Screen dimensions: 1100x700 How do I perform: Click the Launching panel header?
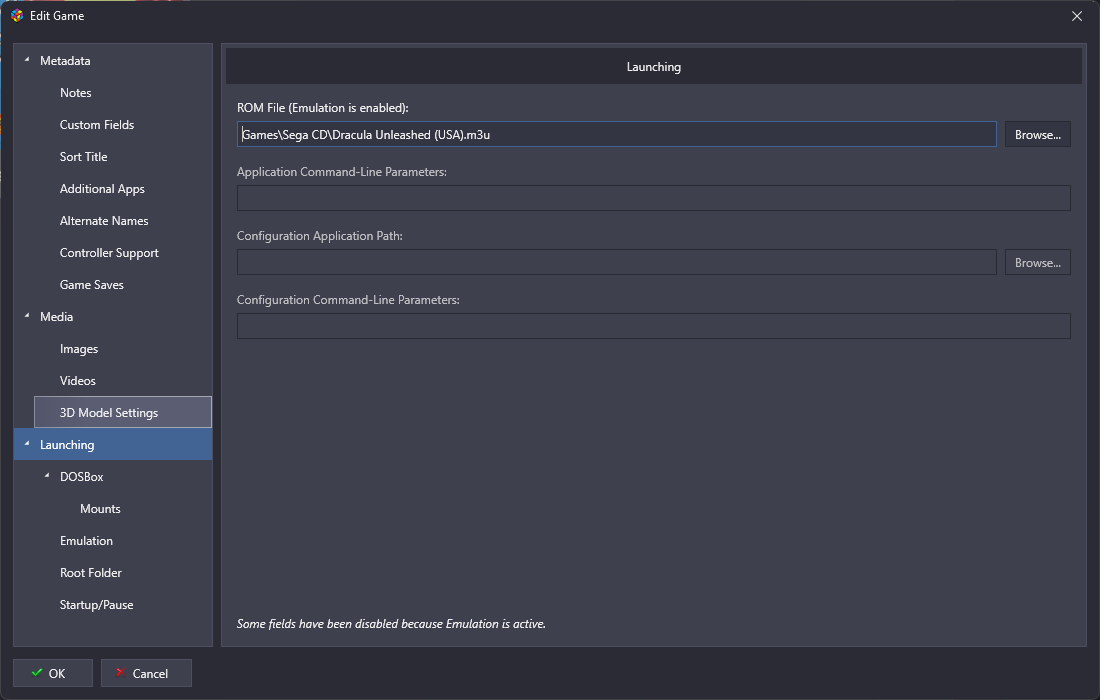654,67
